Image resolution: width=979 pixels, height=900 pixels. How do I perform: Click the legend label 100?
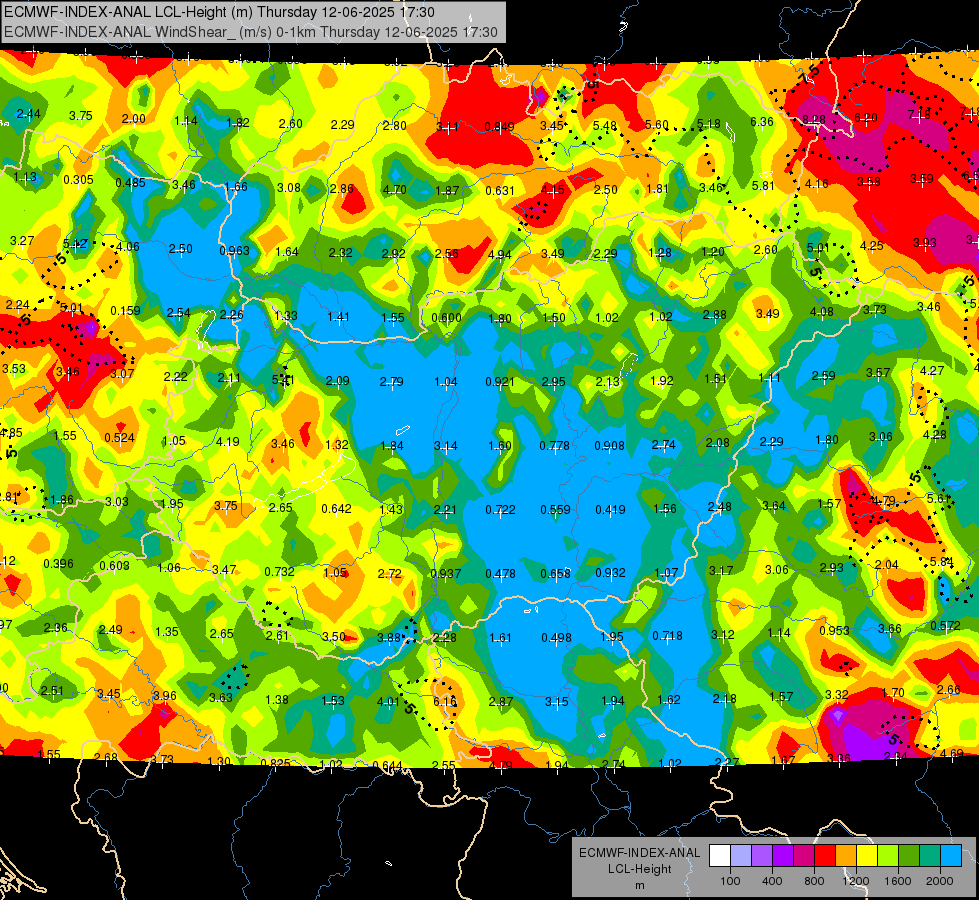coord(730,881)
